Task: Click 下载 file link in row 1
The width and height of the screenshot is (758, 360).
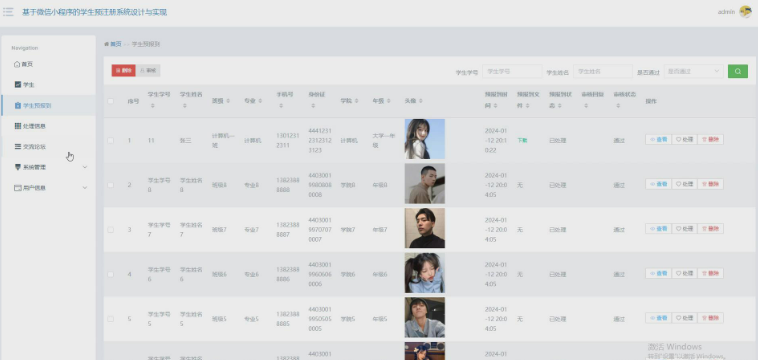Action: click(522, 141)
